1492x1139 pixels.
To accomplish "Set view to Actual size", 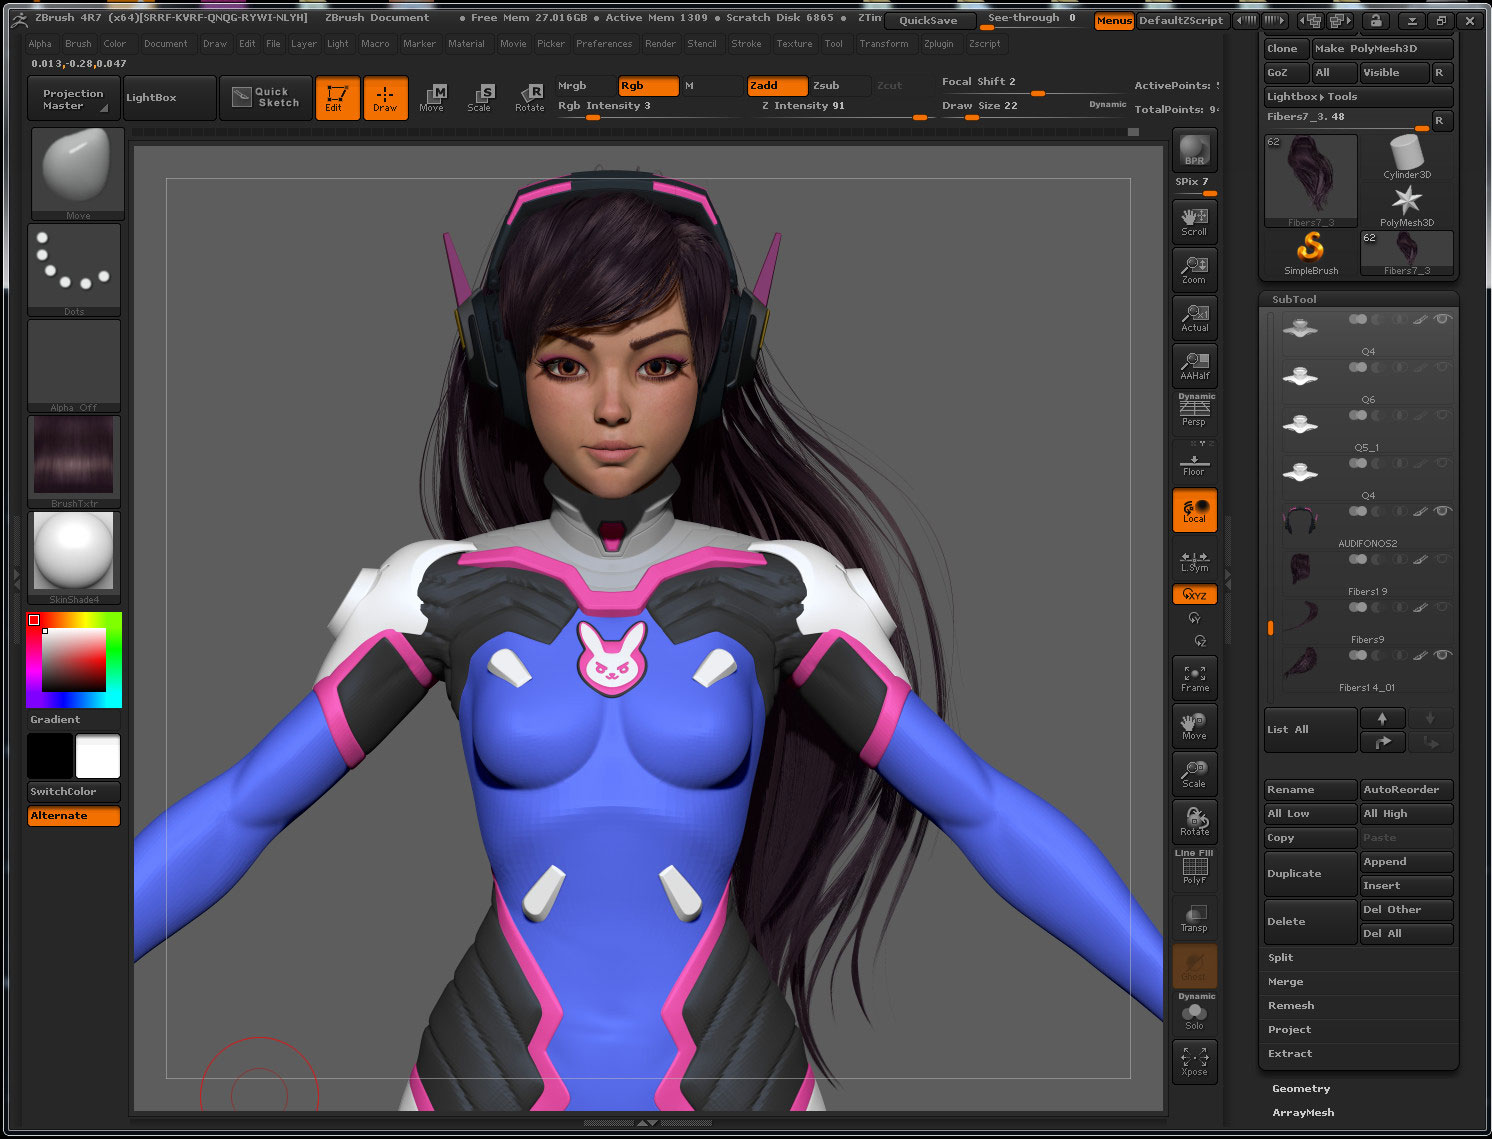I will [x=1194, y=317].
